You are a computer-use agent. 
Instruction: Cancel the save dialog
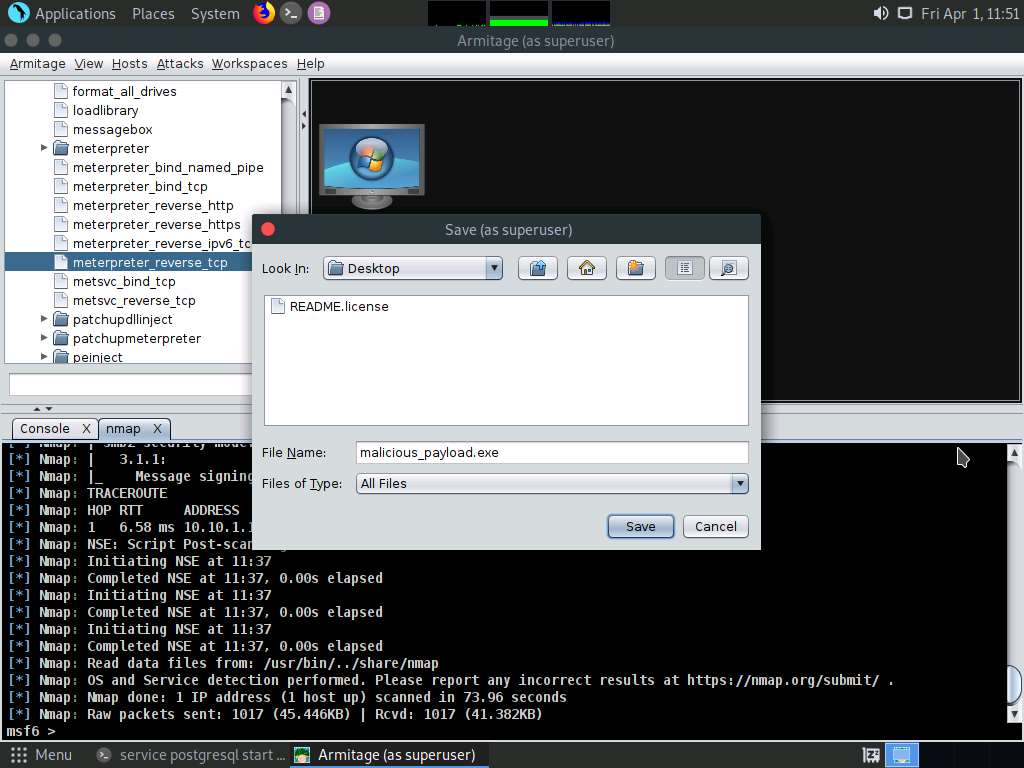tap(715, 526)
